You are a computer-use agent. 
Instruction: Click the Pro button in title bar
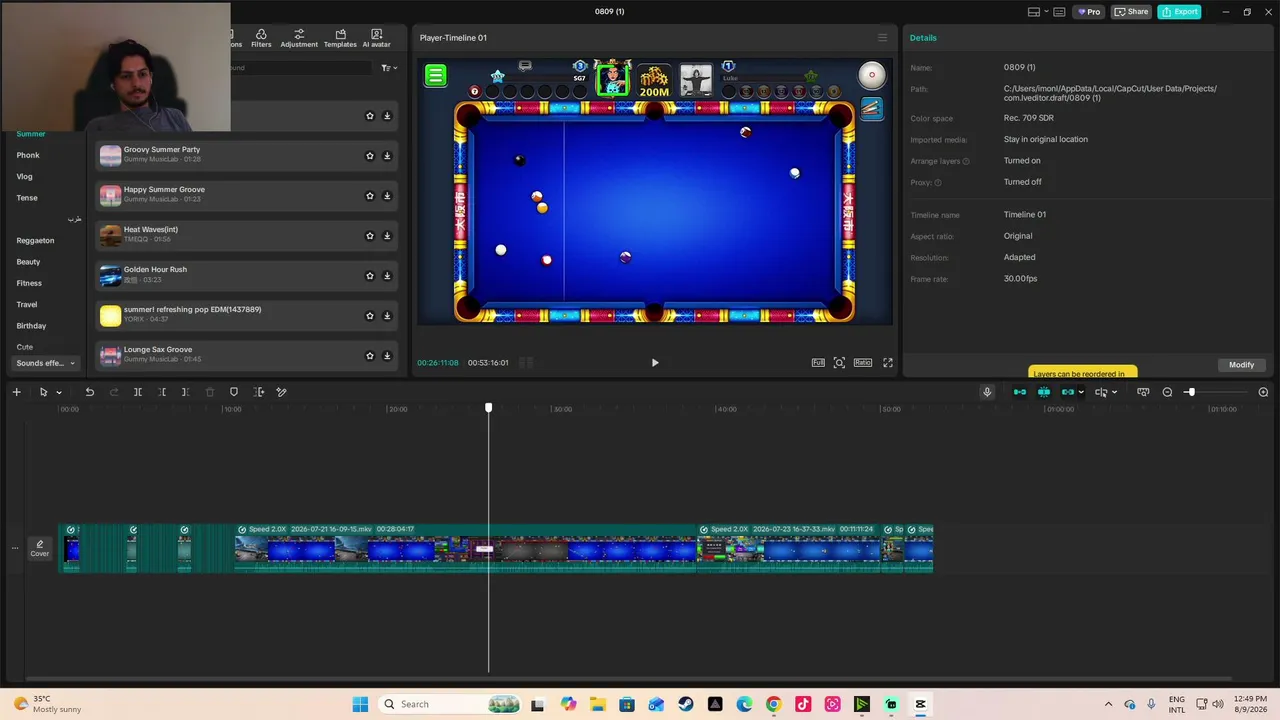[1088, 12]
